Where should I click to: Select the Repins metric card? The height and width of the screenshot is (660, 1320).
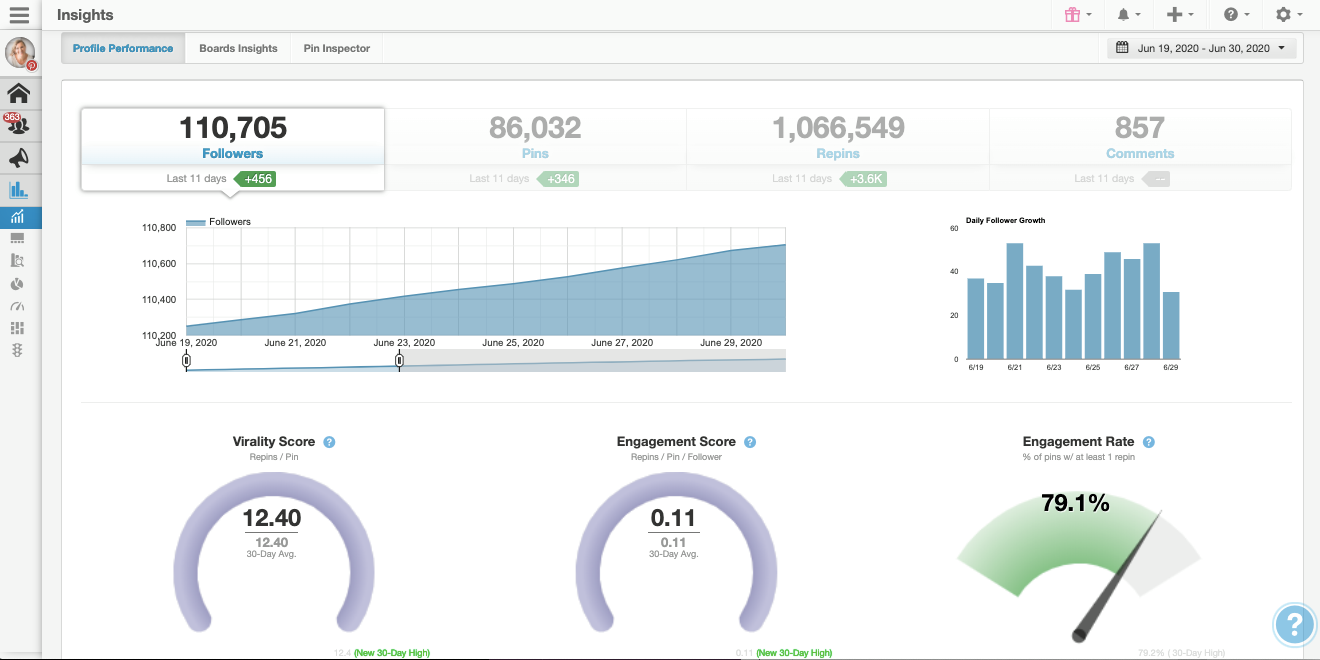click(x=838, y=149)
